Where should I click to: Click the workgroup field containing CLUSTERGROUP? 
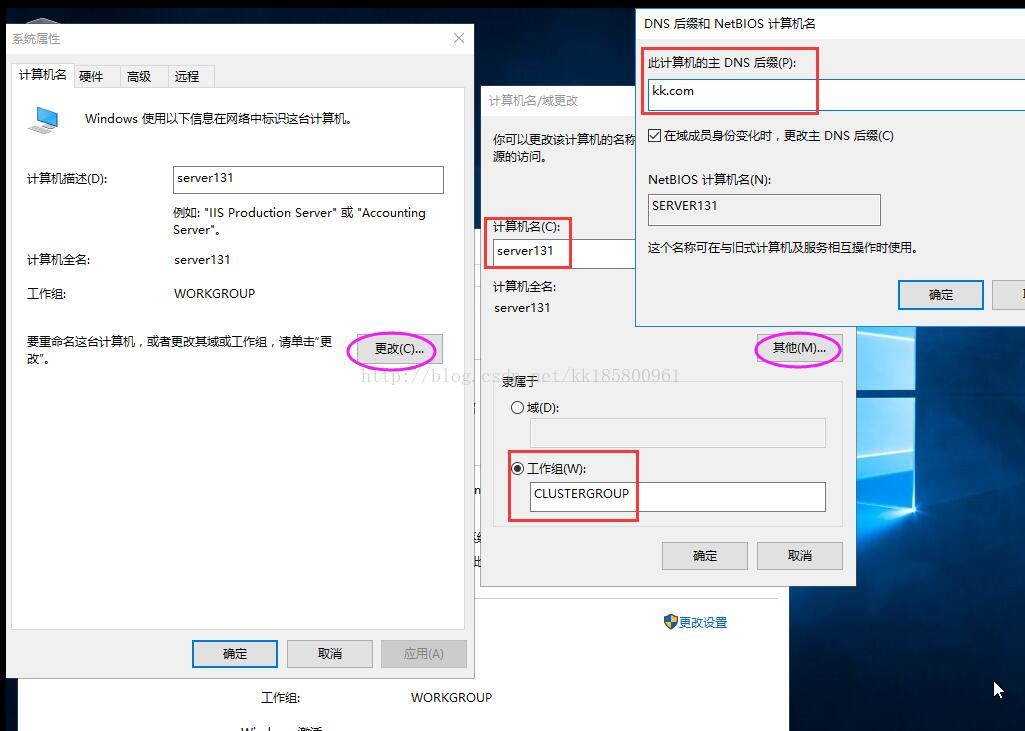pyautogui.click(x=678, y=496)
